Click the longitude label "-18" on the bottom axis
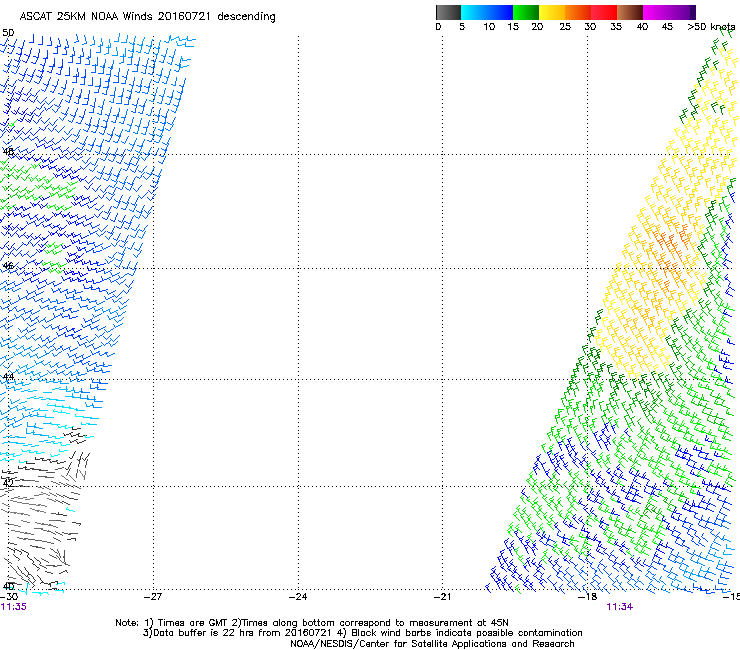The width and height of the screenshot is (740, 650). click(x=588, y=597)
